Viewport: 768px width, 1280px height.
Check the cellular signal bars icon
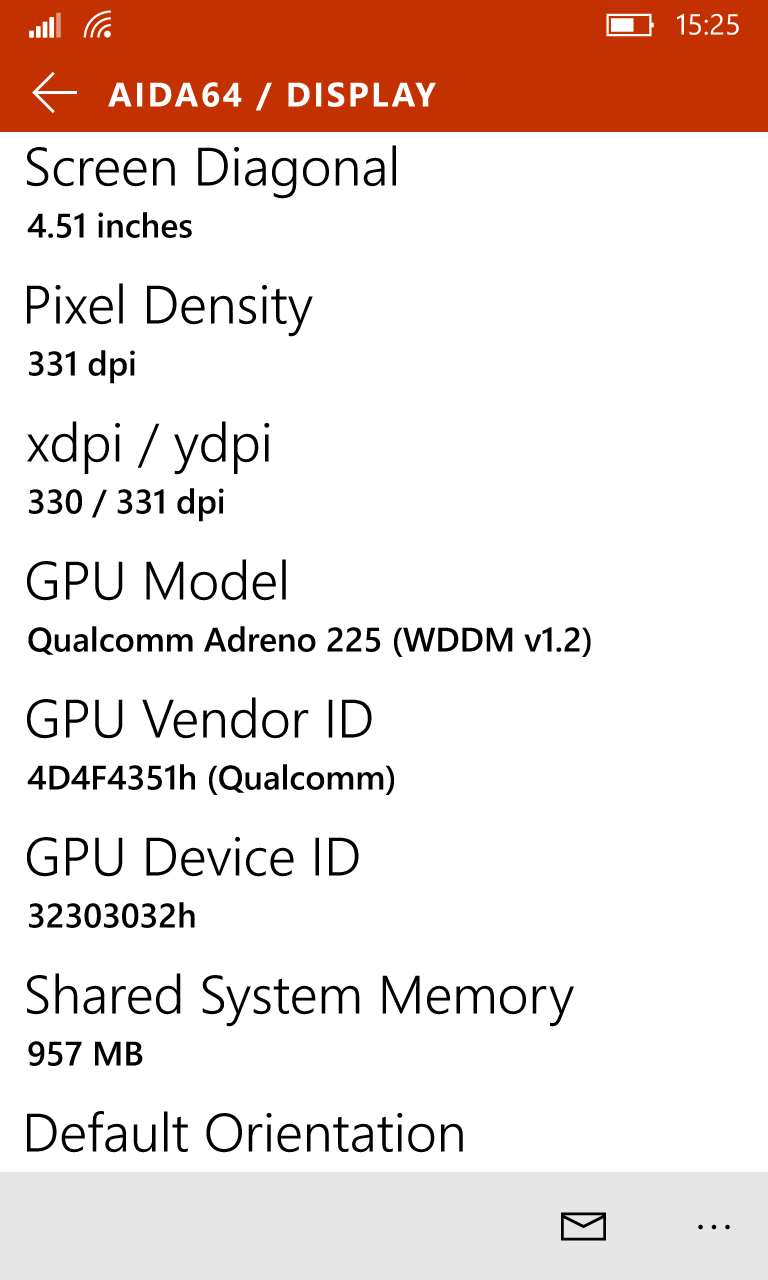point(46,25)
